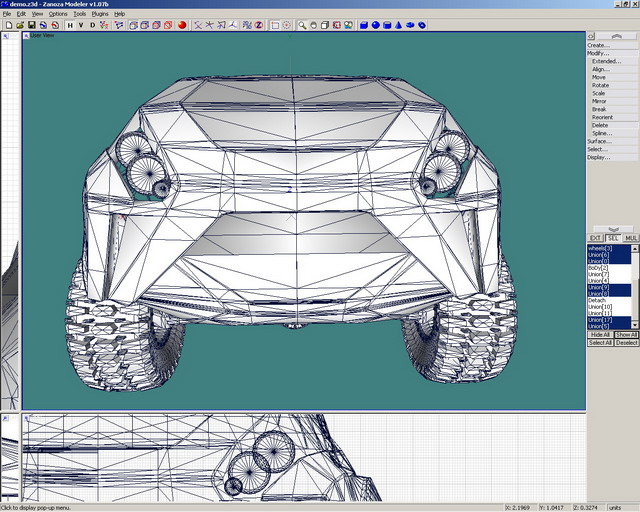The width and height of the screenshot is (640, 512).
Task: Click the blue cone primitive icon
Action: coord(399,25)
